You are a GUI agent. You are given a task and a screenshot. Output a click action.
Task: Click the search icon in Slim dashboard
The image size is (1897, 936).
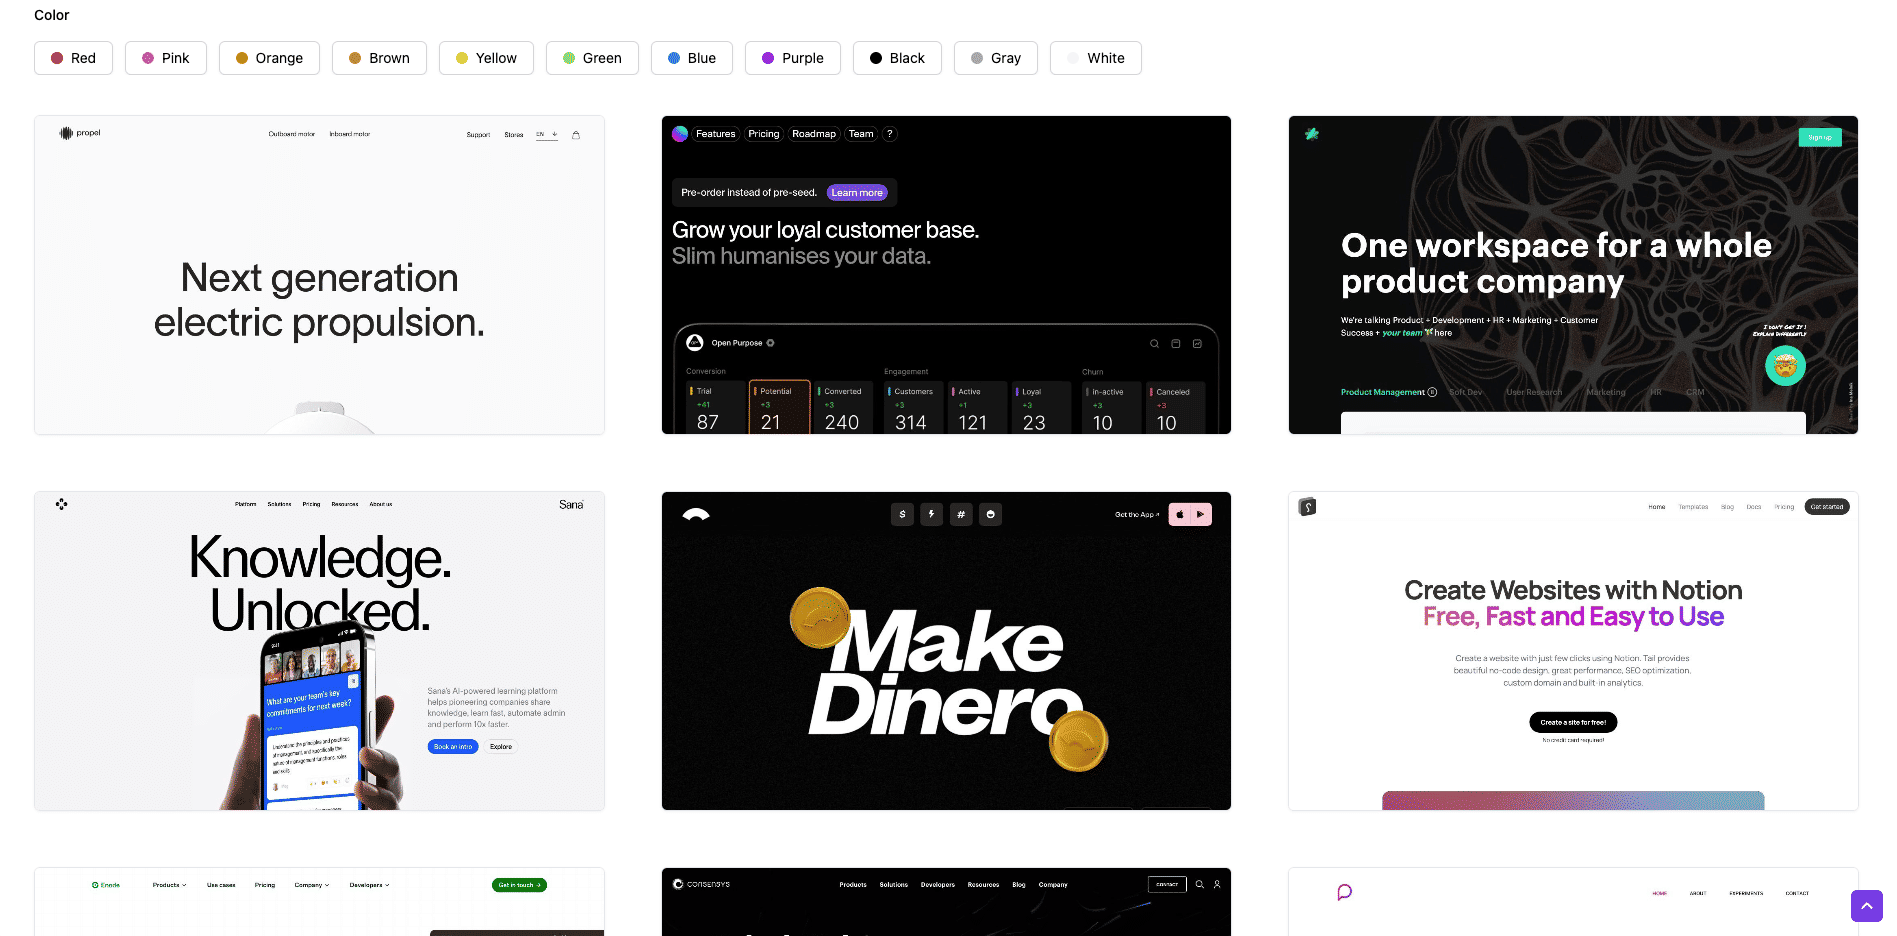(x=1154, y=344)
